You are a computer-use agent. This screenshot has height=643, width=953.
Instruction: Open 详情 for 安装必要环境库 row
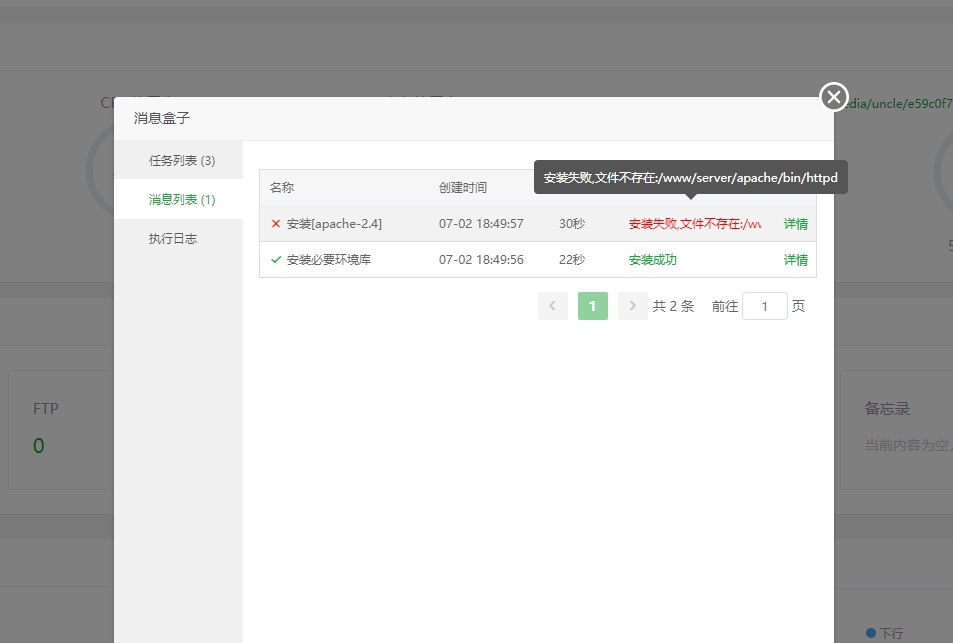click(x=796, y=260)
